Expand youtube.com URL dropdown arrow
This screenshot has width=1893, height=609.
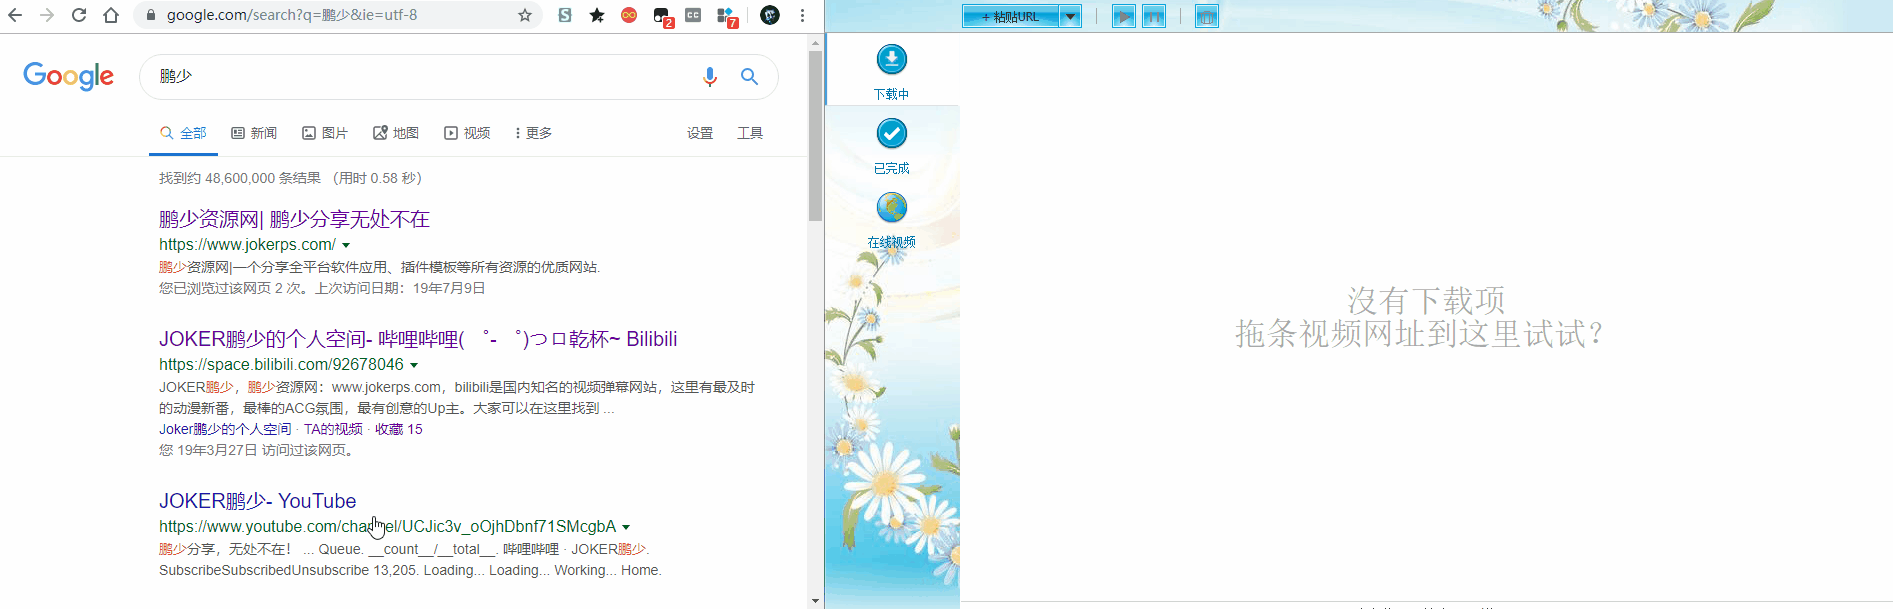[626, 527]
